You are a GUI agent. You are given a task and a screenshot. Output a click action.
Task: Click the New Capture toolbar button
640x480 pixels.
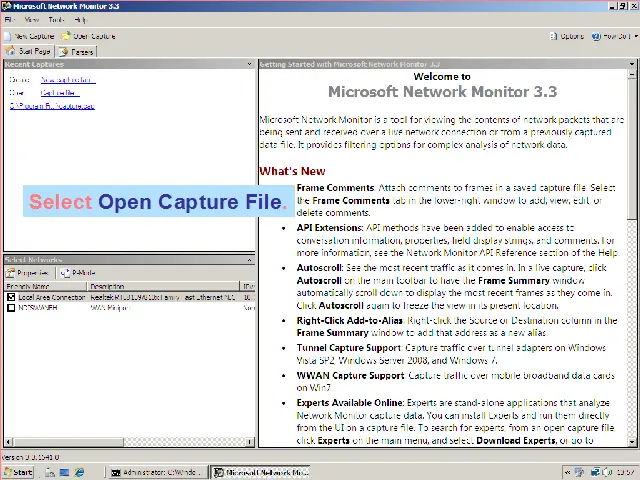tap(29, 36)
